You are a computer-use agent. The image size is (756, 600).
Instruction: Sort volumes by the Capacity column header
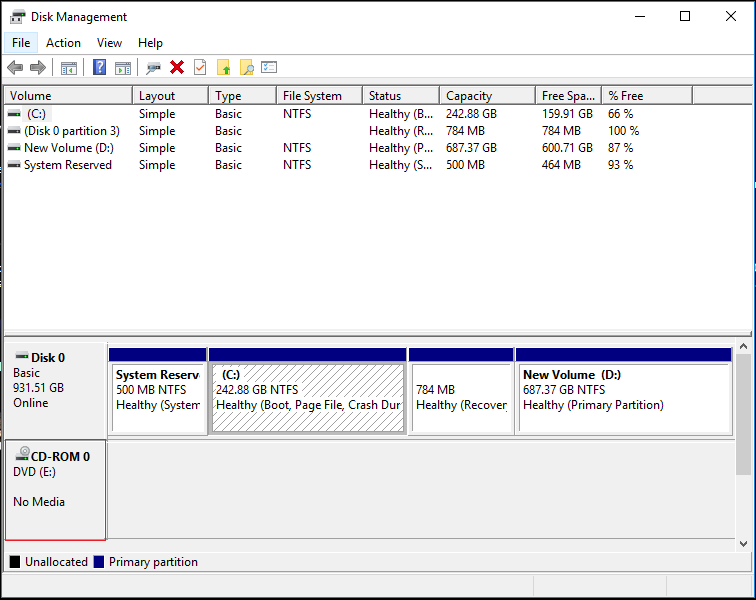point(485,96)
